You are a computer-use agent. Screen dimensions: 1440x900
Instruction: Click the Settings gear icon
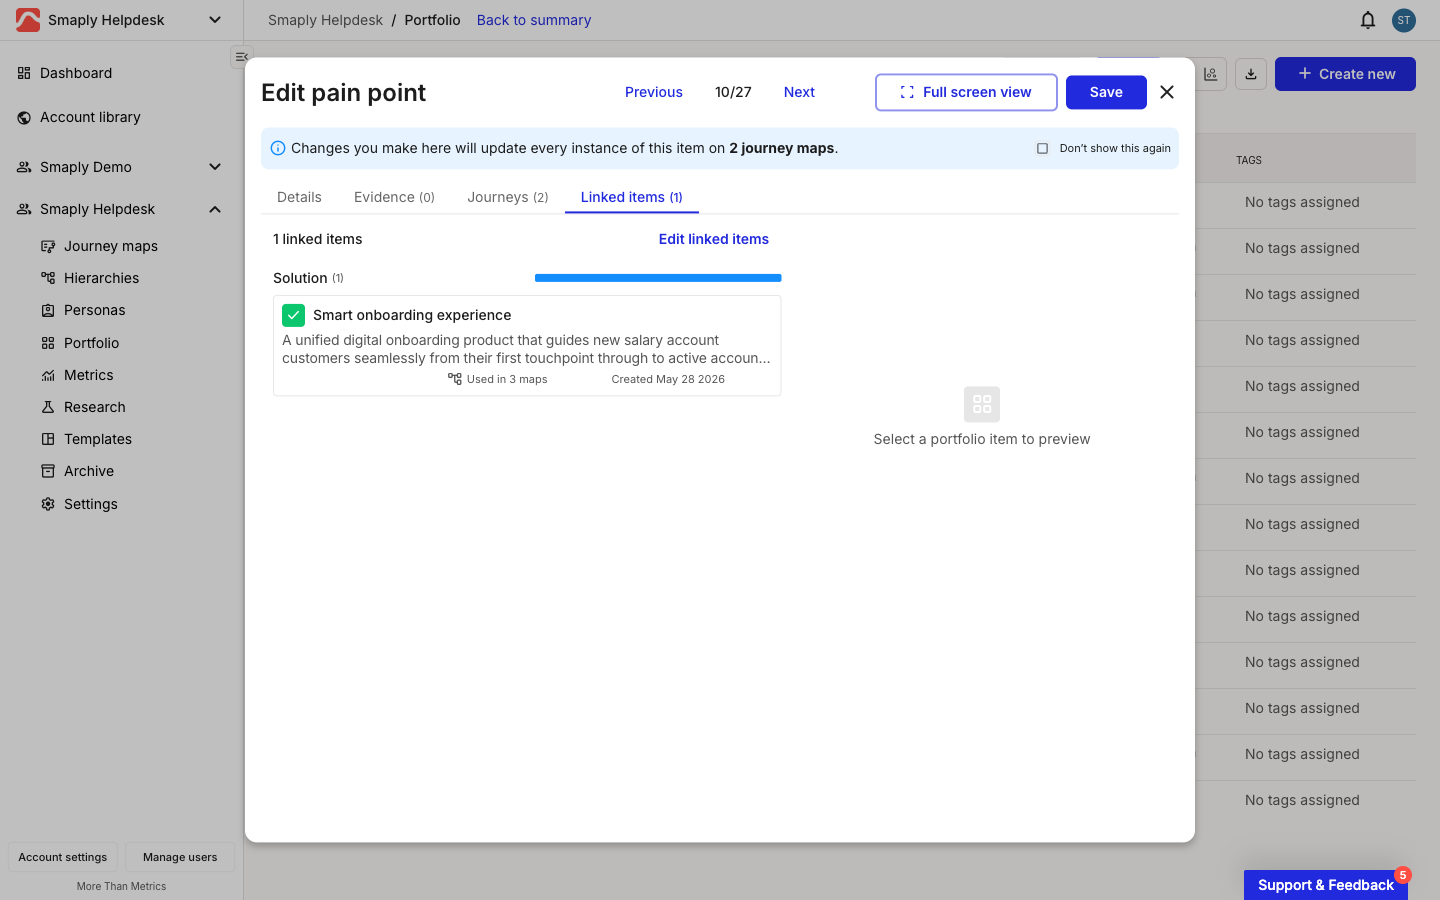point(48,504)
